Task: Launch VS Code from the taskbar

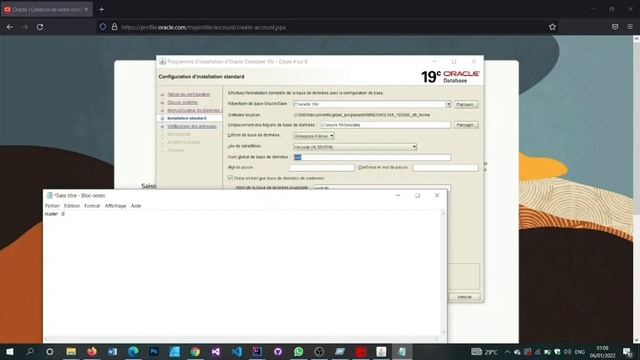Action: [x=237, y=351]
